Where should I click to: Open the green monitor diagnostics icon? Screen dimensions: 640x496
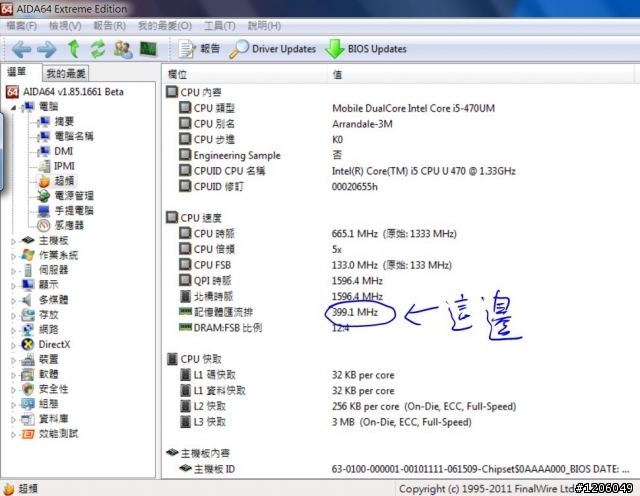coord(149,49)
